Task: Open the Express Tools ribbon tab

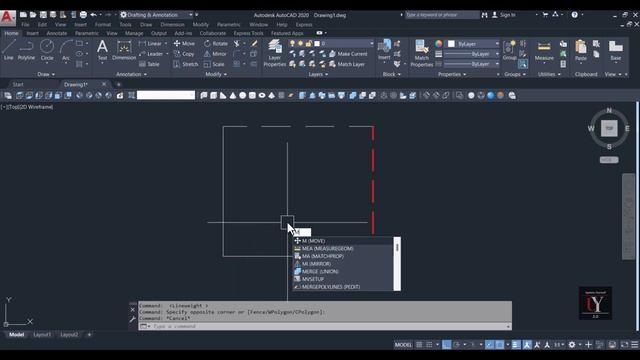Action: [x=248, y=33]
